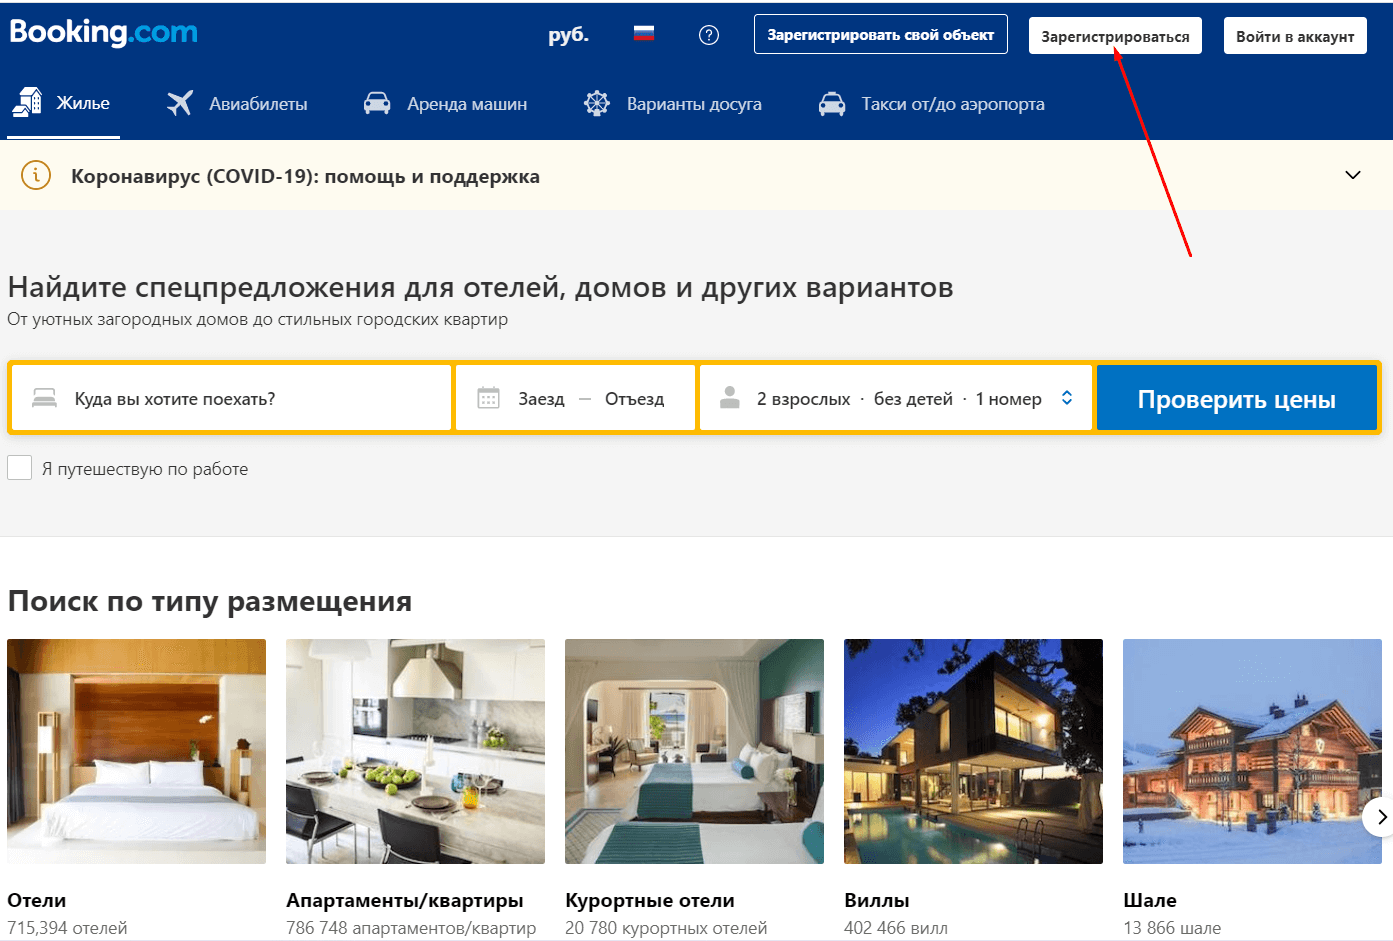The width and height of the screenshot is (1393, 941).
Task: Open the Такси от/до аэропорта tab
Action: (952, 104)
